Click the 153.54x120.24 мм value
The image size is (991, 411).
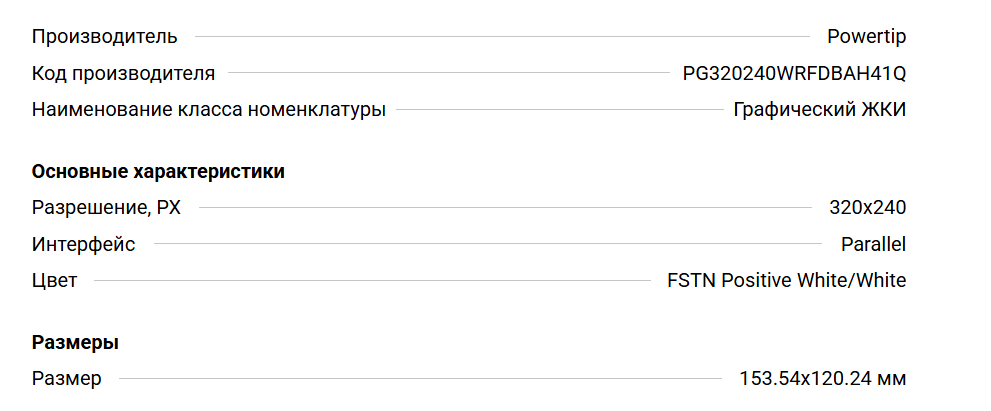pyautogui.click(x=822, y=379)
